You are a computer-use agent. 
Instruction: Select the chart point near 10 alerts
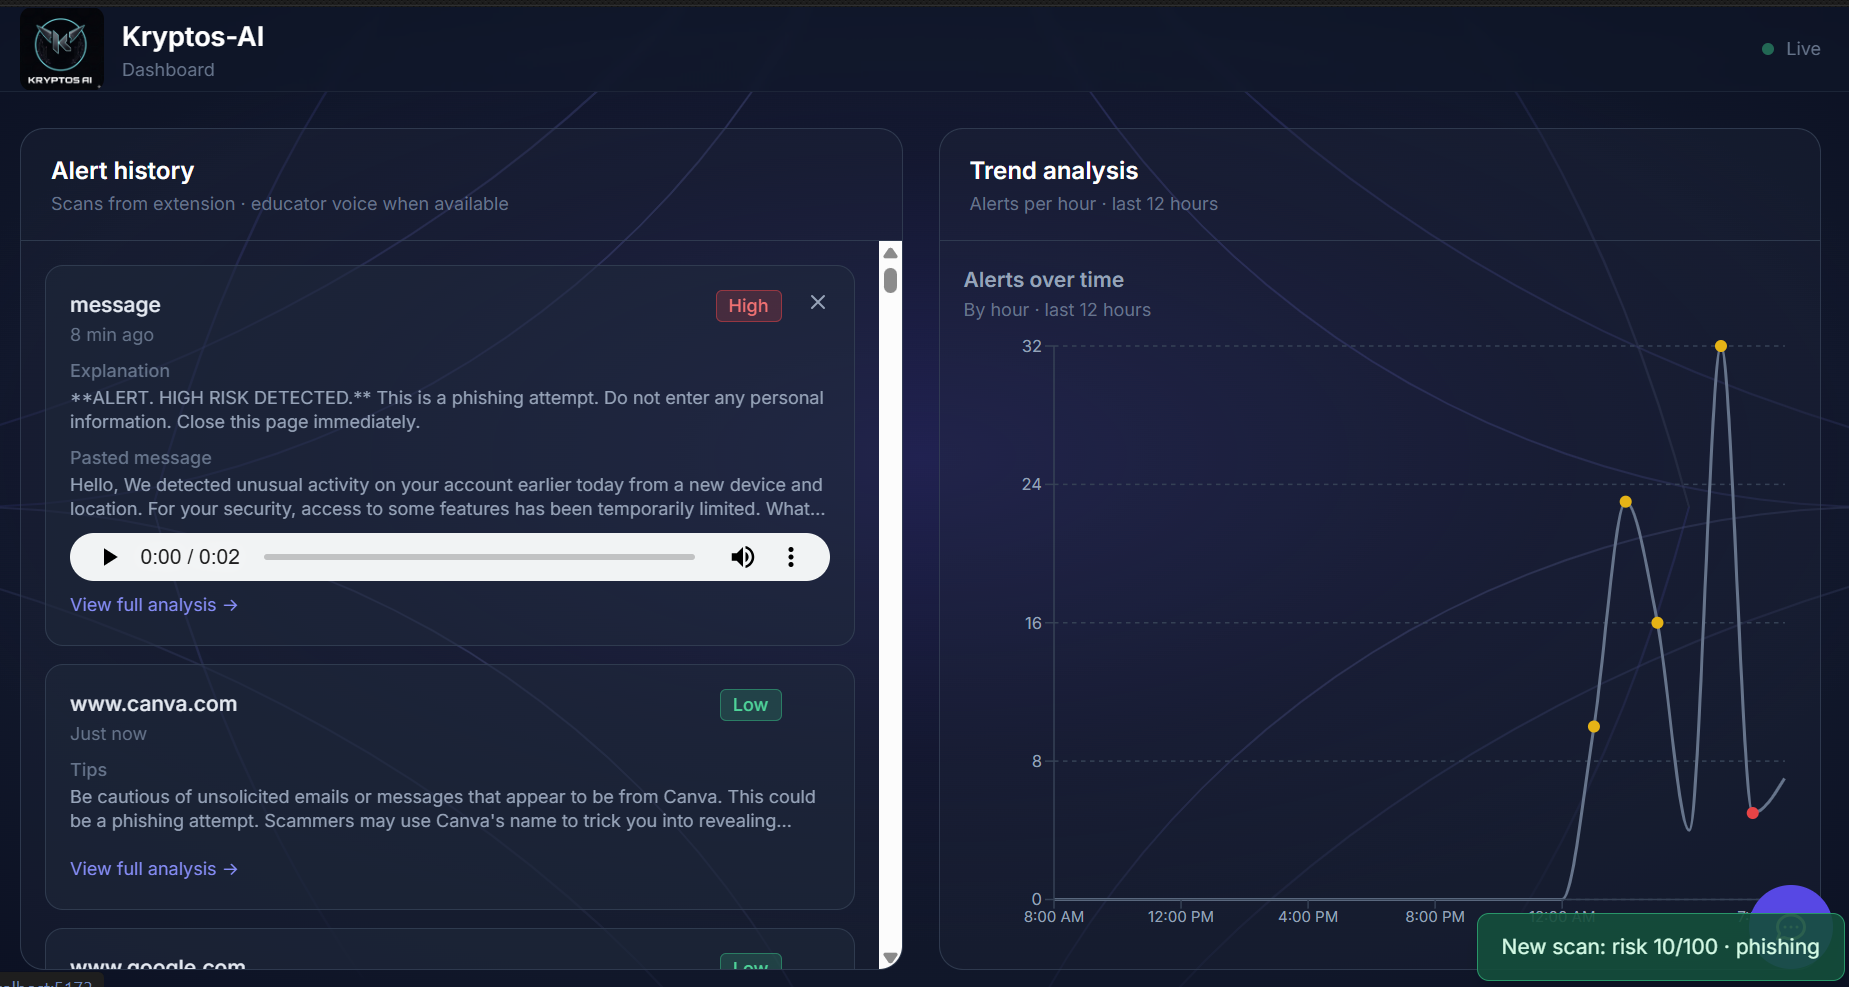1594,727
